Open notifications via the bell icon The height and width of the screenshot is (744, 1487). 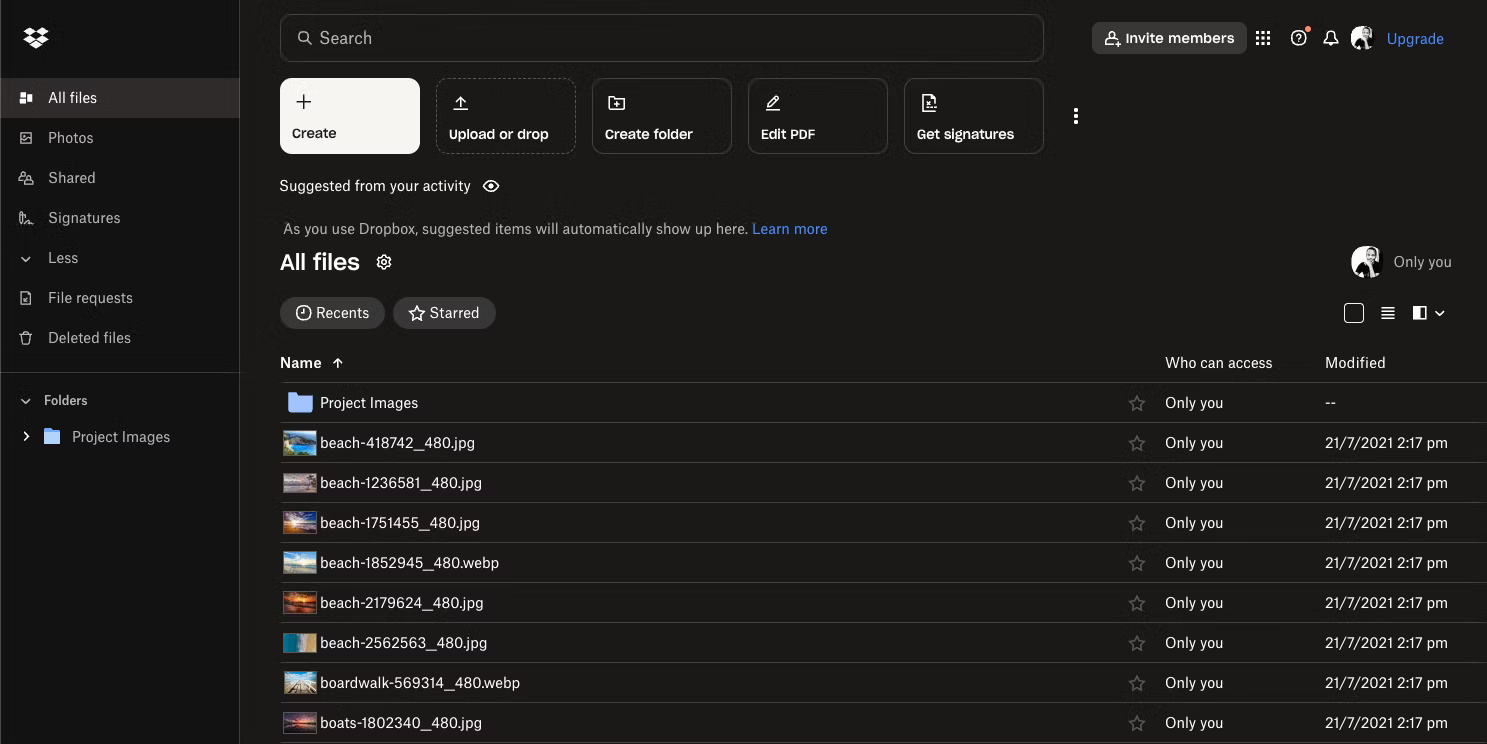point(1331,37)
